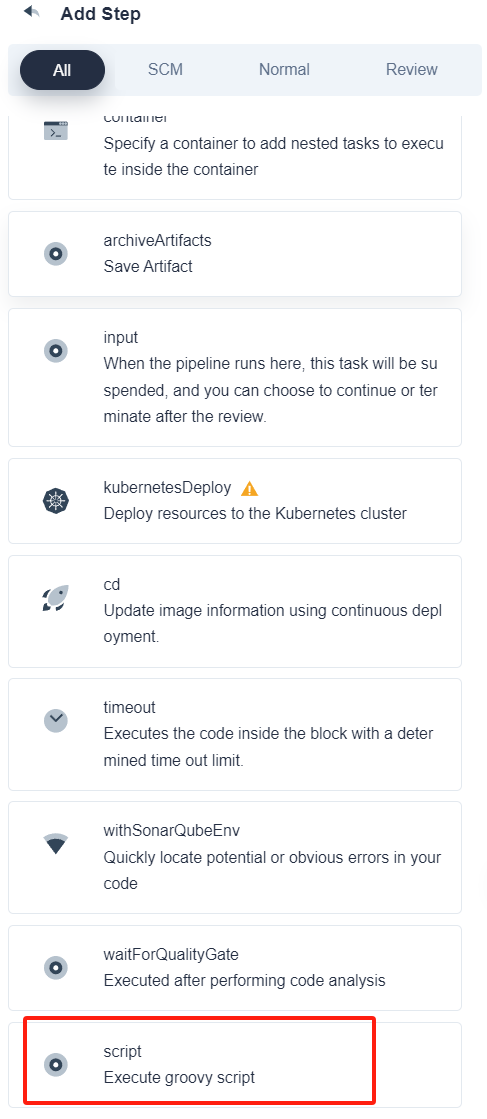Select the container terminal icon
487x1119 pixels.
coord(56,131)
